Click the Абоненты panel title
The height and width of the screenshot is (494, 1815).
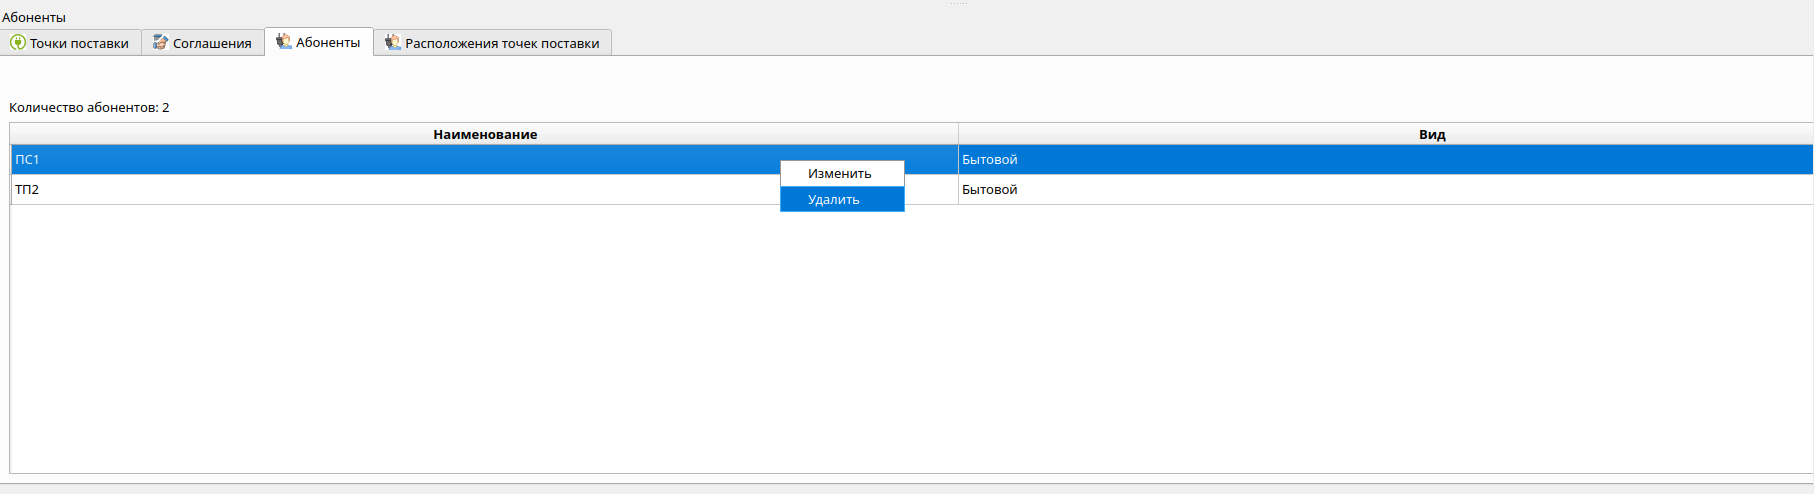34,17
